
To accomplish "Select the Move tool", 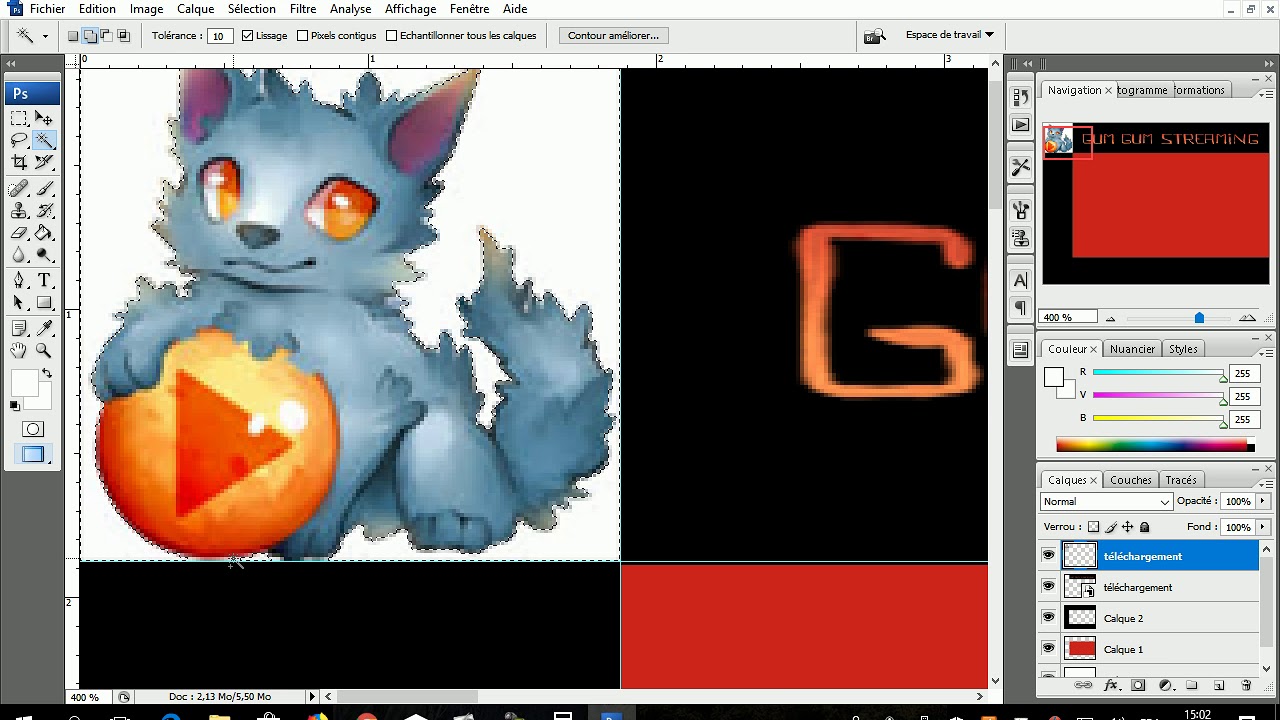I will pos(44,119).
